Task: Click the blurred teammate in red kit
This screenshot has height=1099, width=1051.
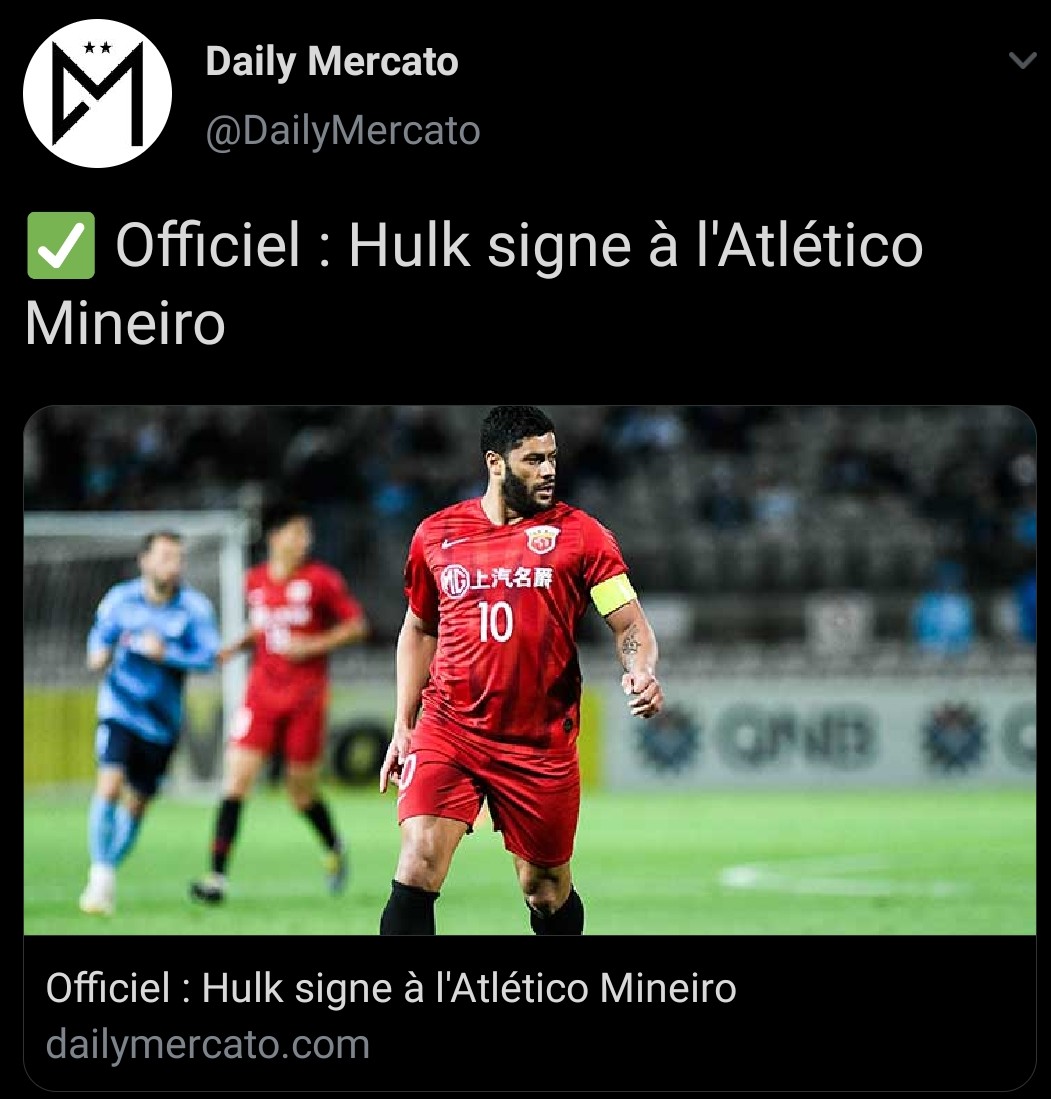Action: [x=284, y=701]
